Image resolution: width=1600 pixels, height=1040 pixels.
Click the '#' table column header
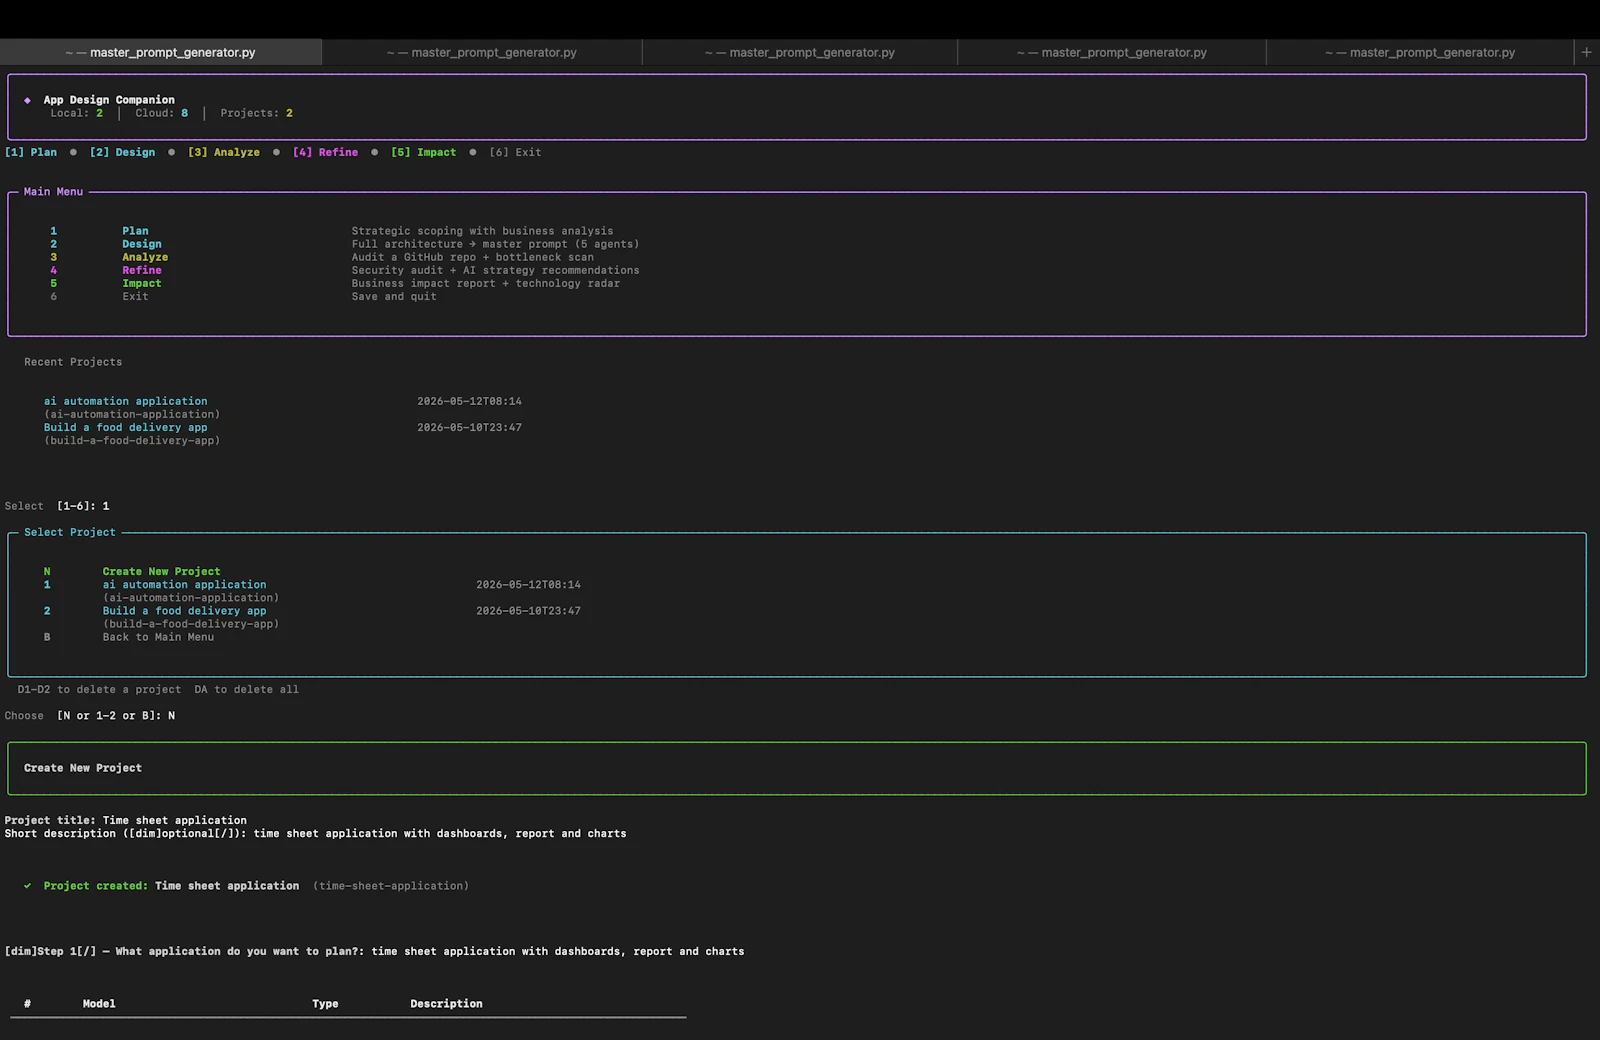(x=27, y=1003)
